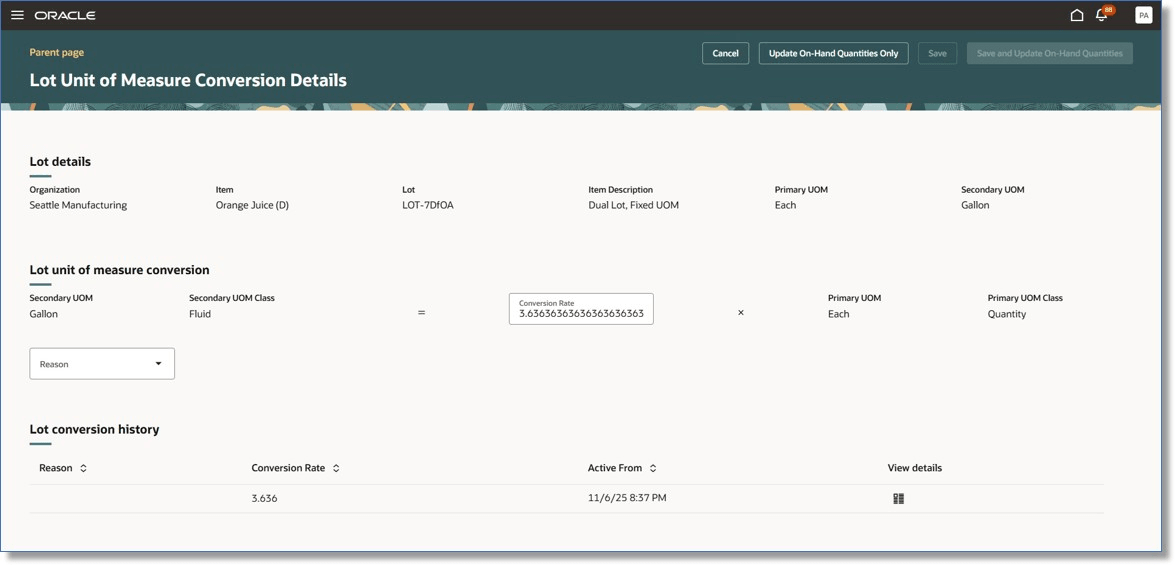
Task: Click the Seattle Manufacturing organization value
Action: [x=78, y=205]
